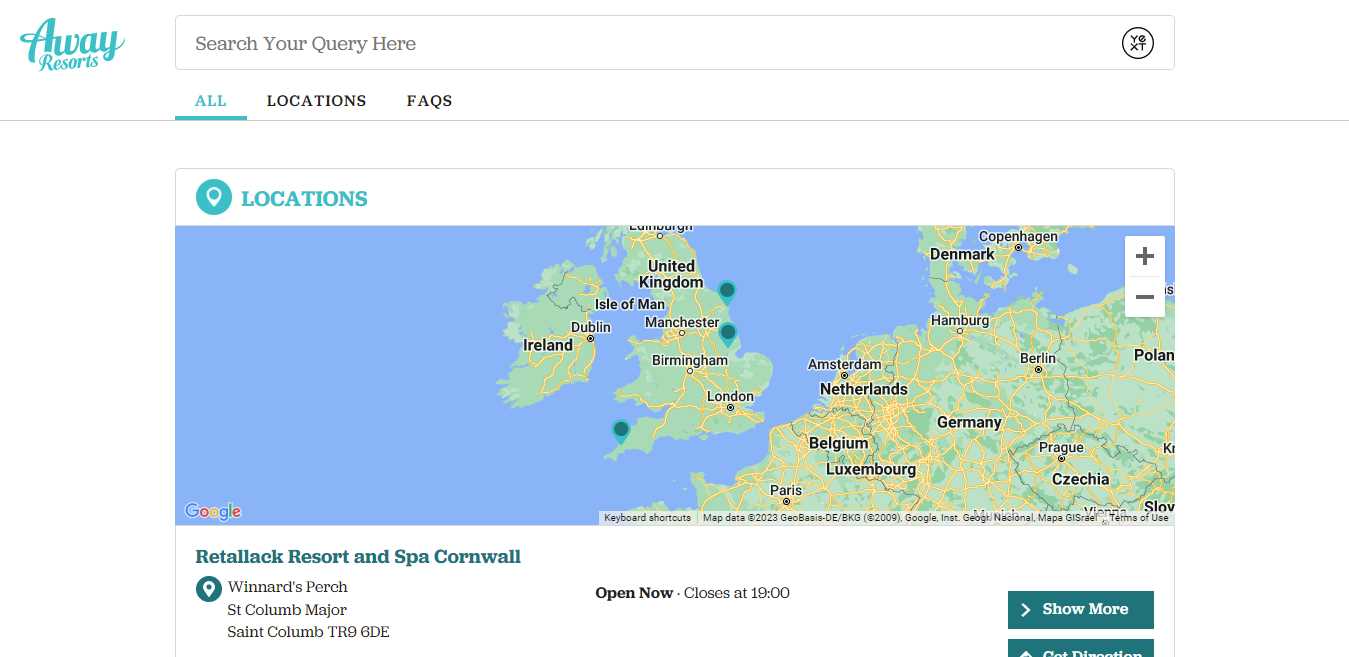Click Show More for Retallack Resort
The width and height of the screenshot is (1349, 657).
(1081, 609)
